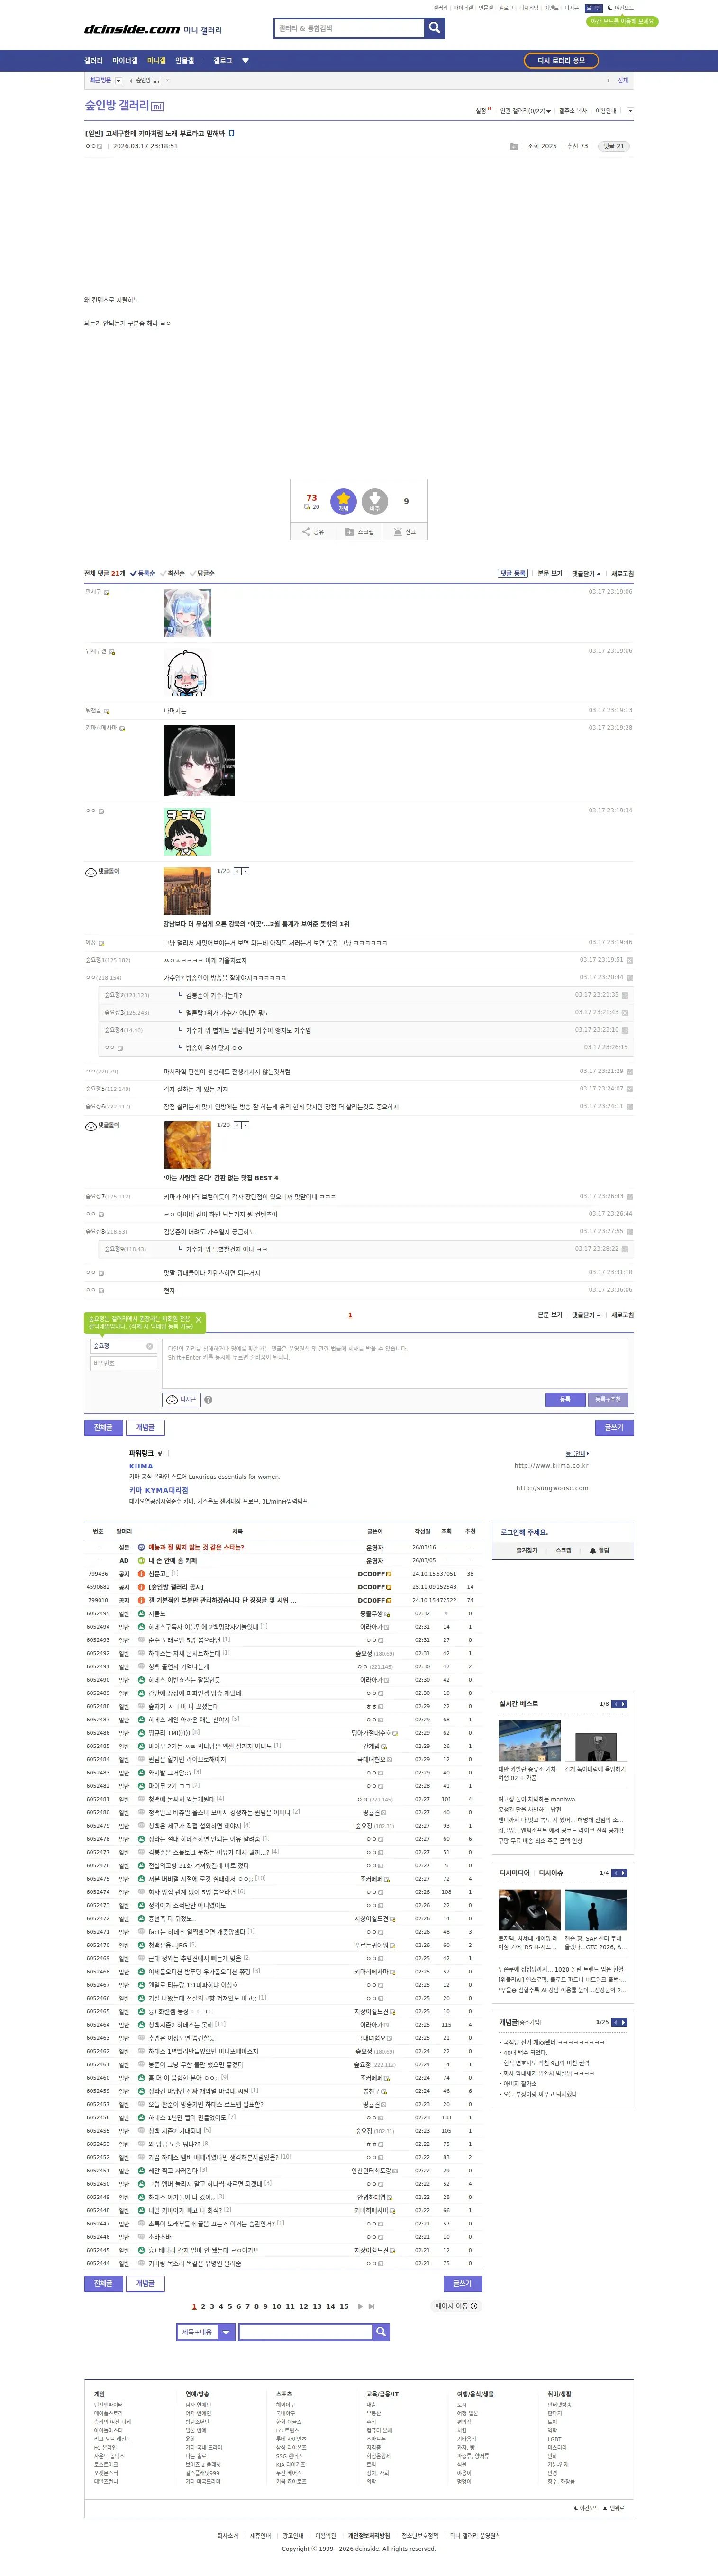The image size is (718, 2576).
Task: Downvote post with the 비추 arrow button
Action: click(375, 501)
